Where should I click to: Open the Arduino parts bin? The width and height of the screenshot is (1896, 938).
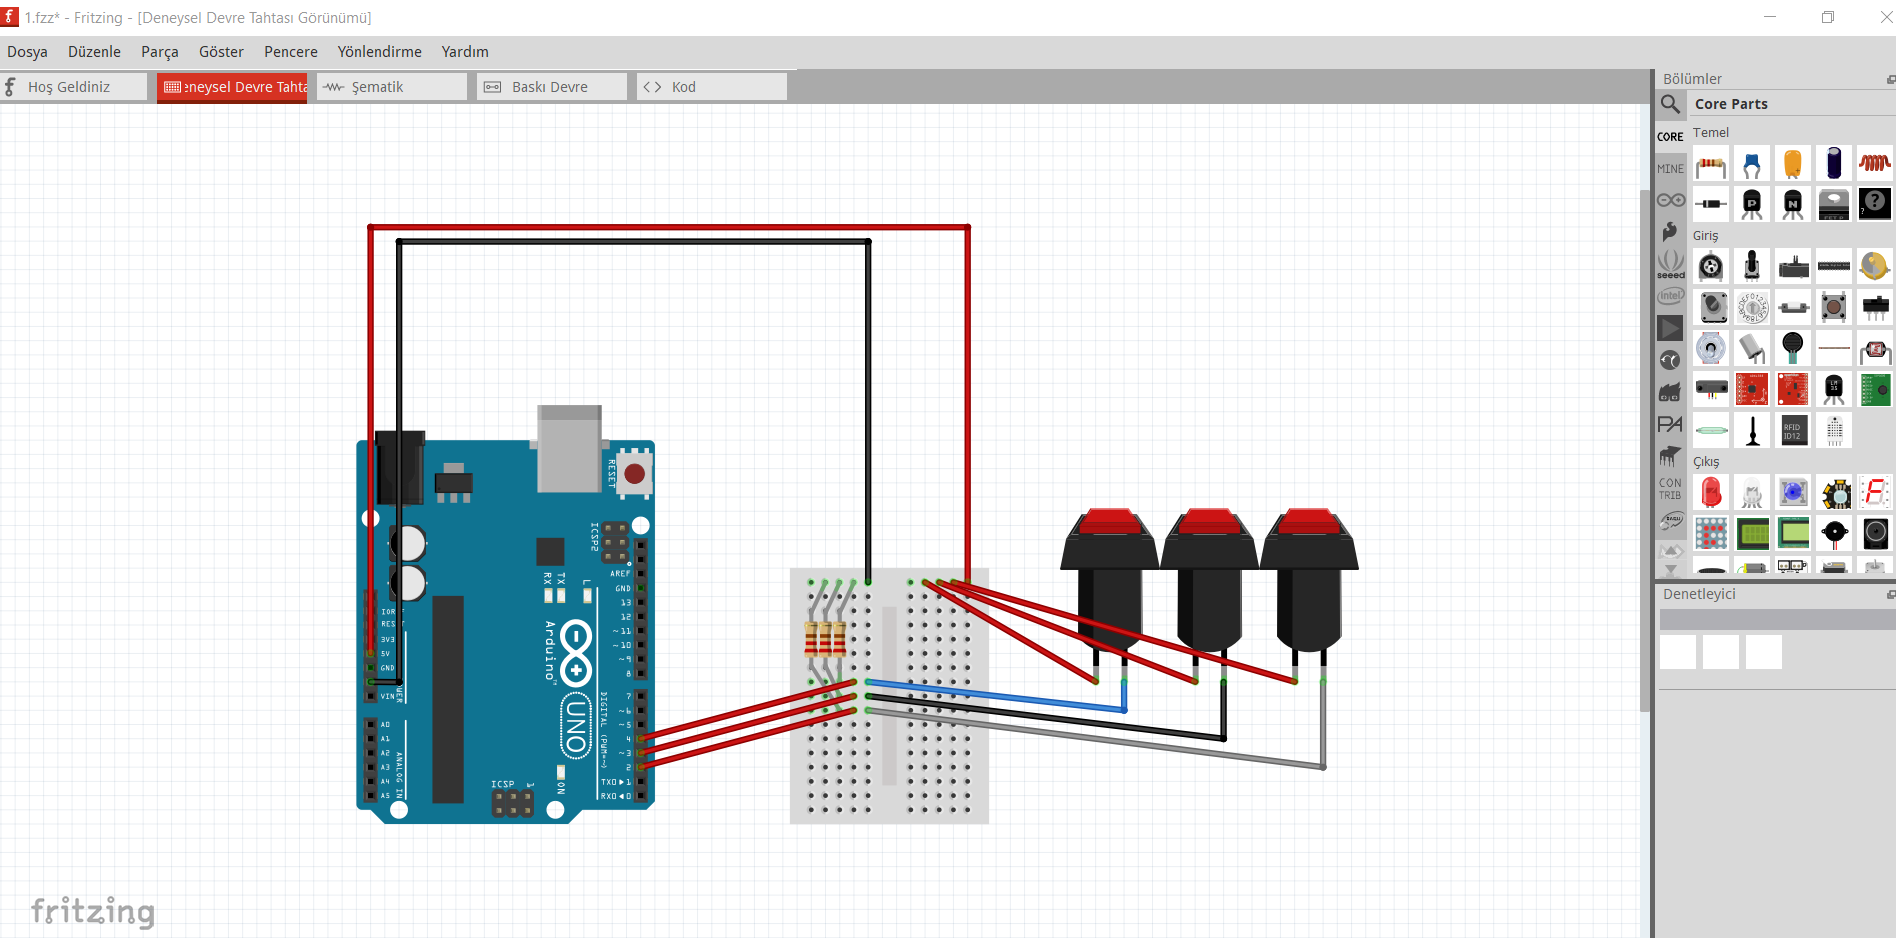tap(1670, 200)
